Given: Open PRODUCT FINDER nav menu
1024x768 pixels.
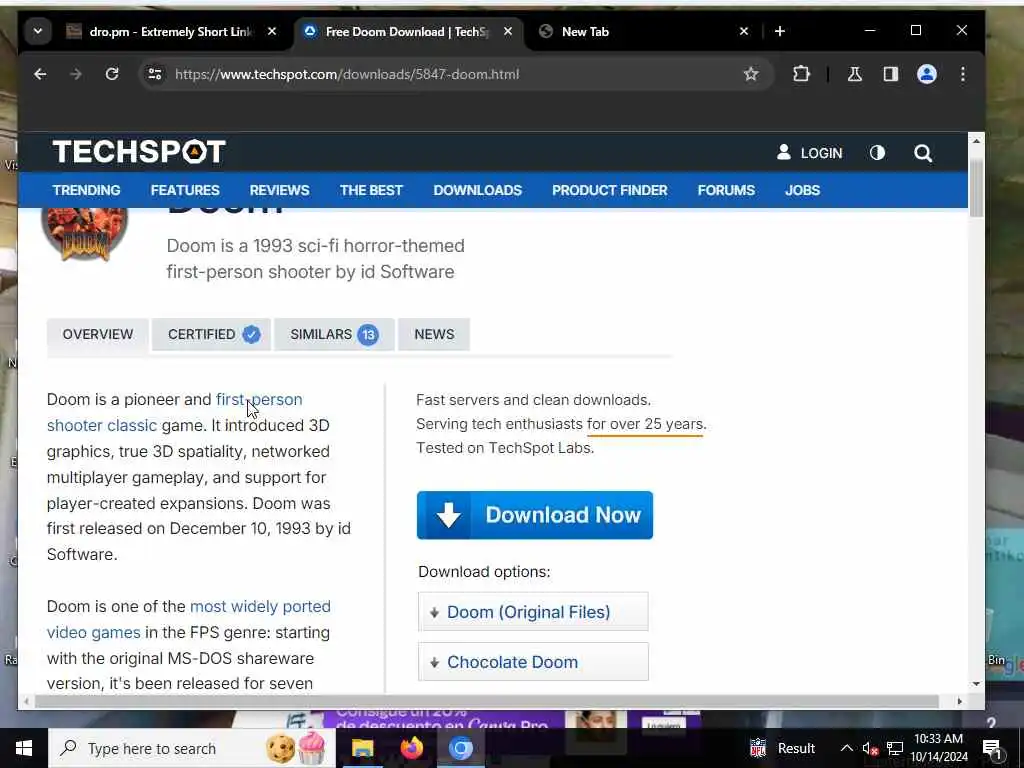Looking at the screenshot, I should click(609, 190).
